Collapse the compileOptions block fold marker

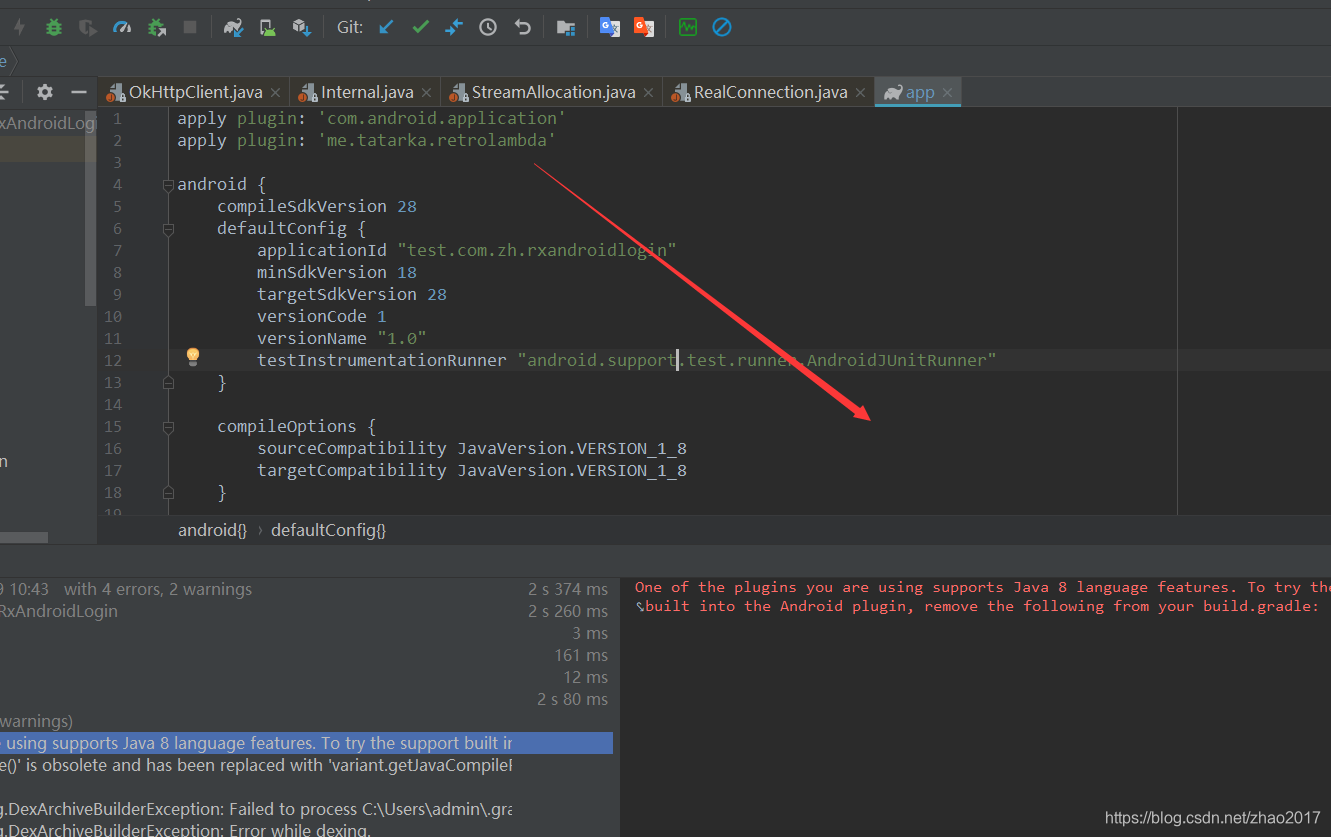[168, 426]
